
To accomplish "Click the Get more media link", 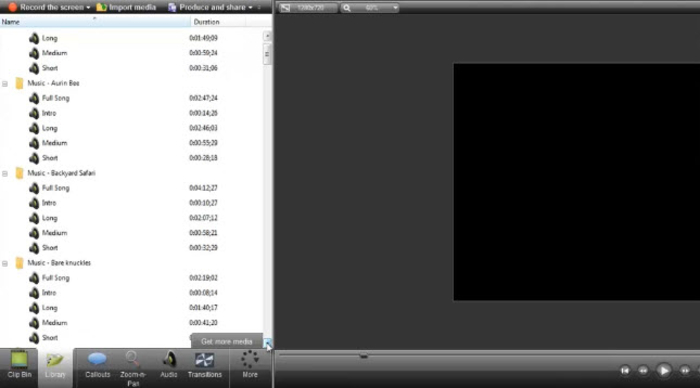I will point(226,342).
